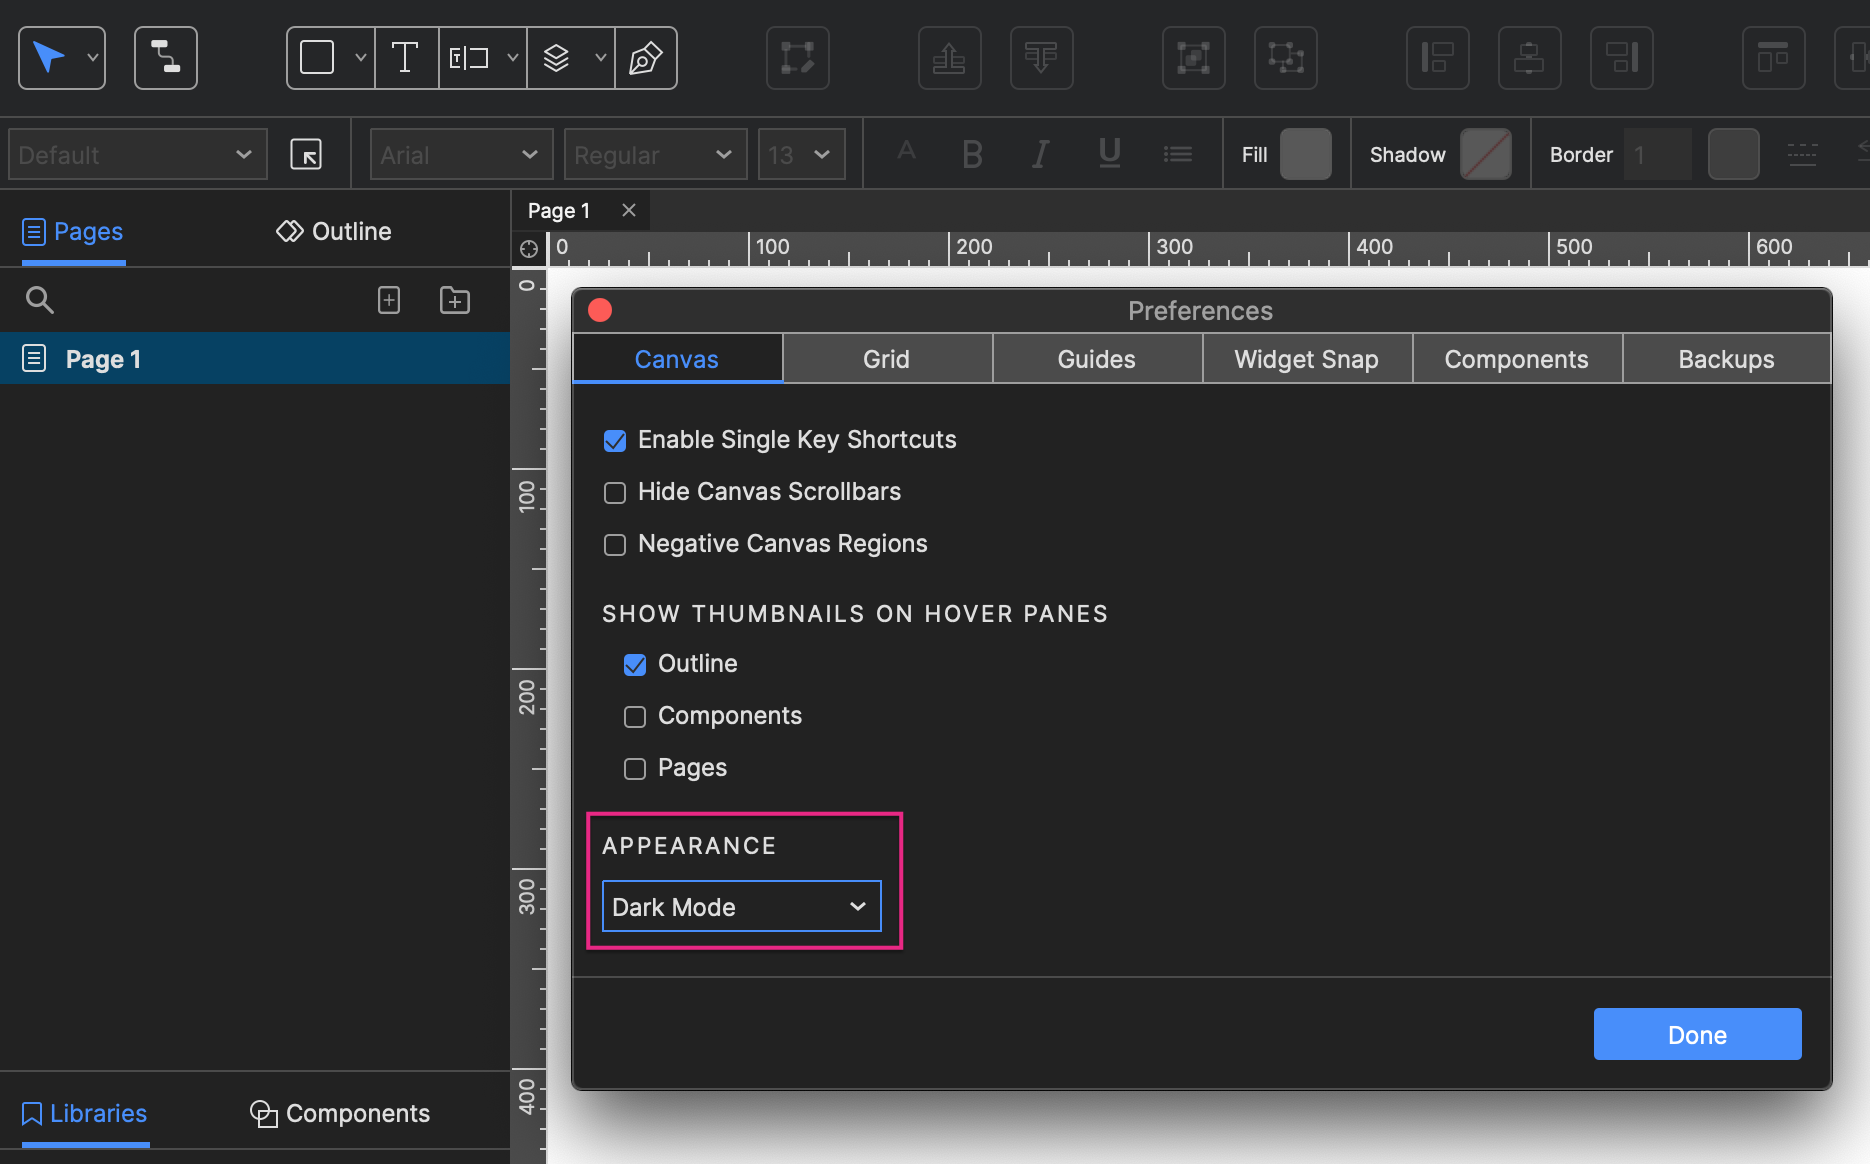1870x1164 pixels.
Task: Click the Add Folder icon
Action: 455,300
